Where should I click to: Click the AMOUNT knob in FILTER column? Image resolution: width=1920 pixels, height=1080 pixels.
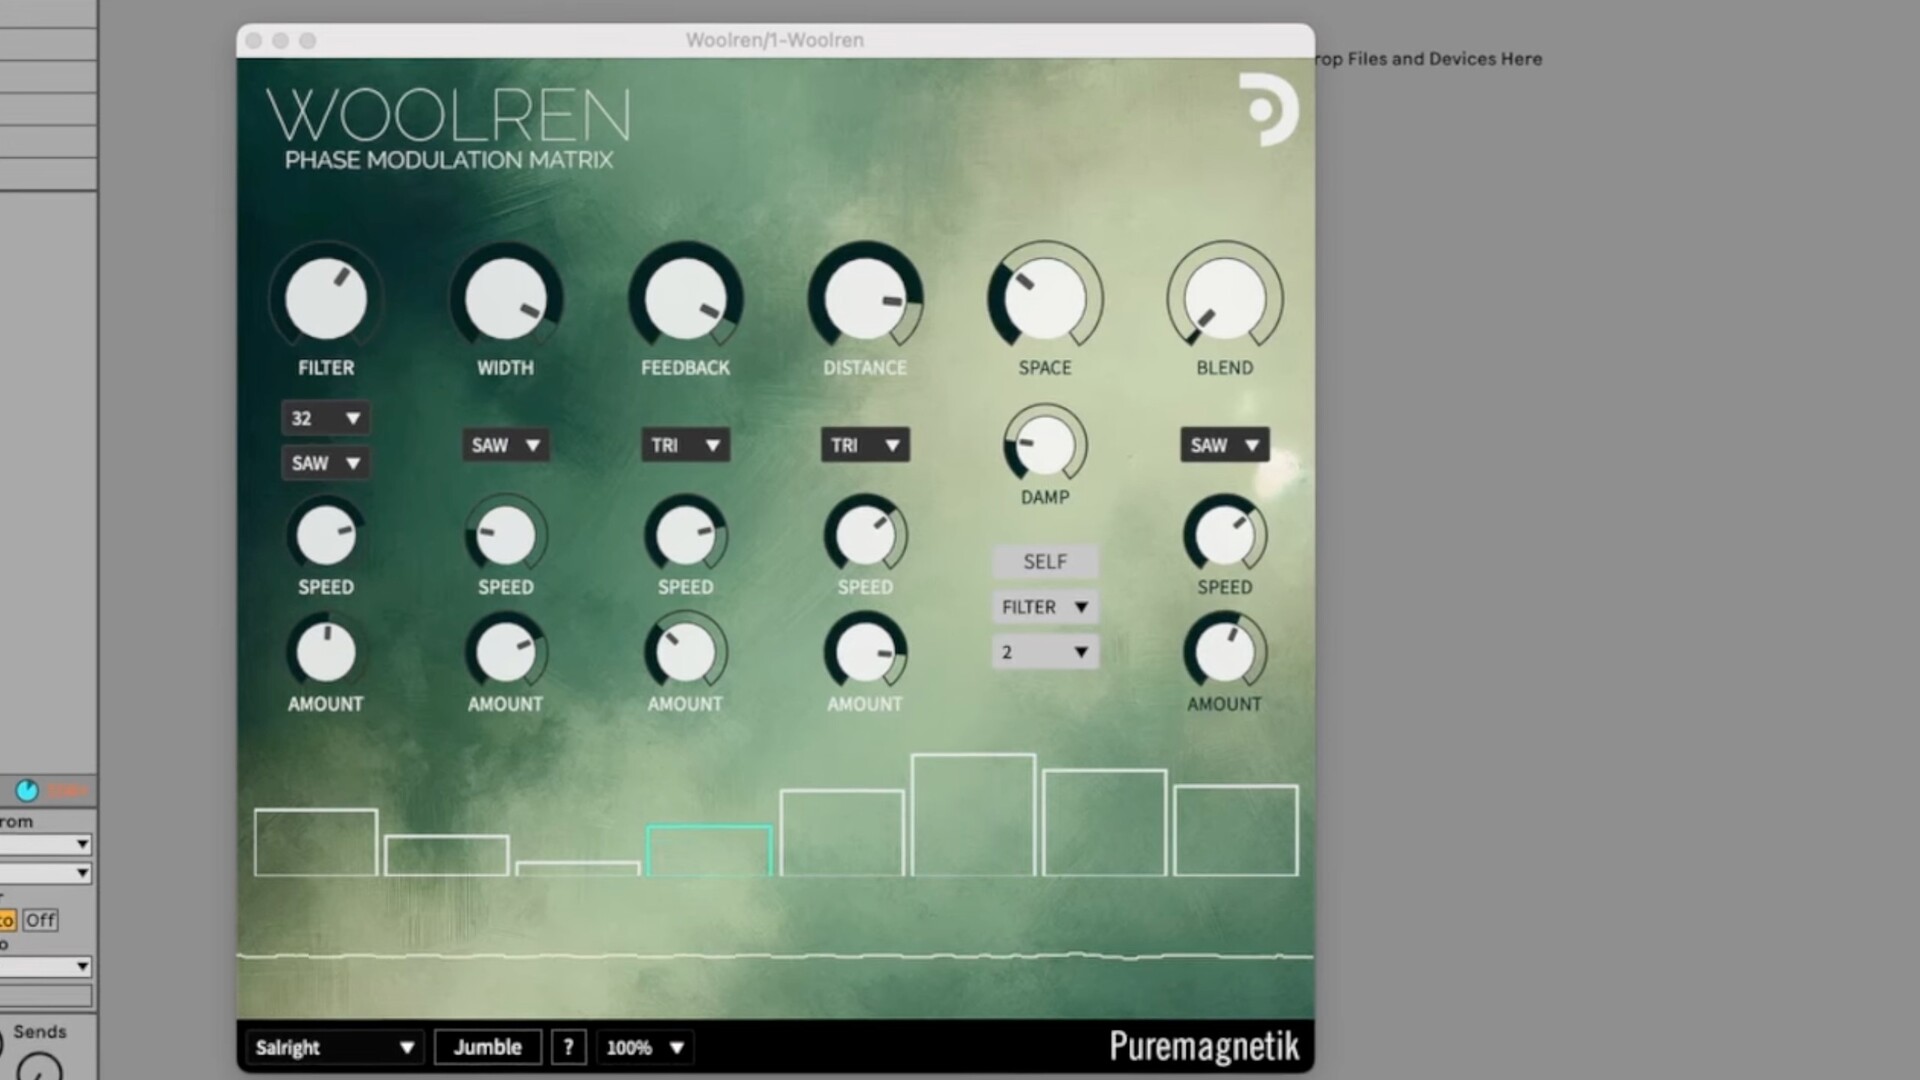(326, 653)
